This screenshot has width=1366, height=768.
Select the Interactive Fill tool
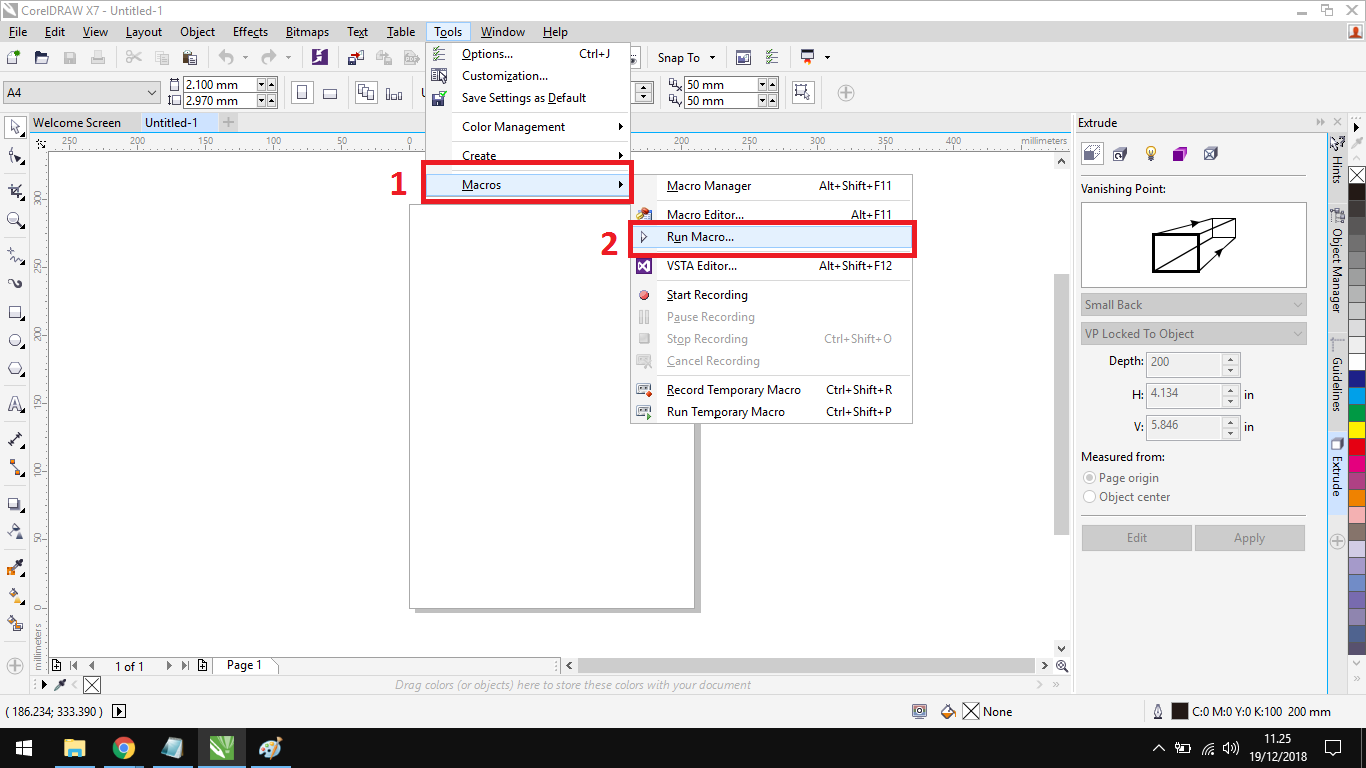tap(15, 595)
